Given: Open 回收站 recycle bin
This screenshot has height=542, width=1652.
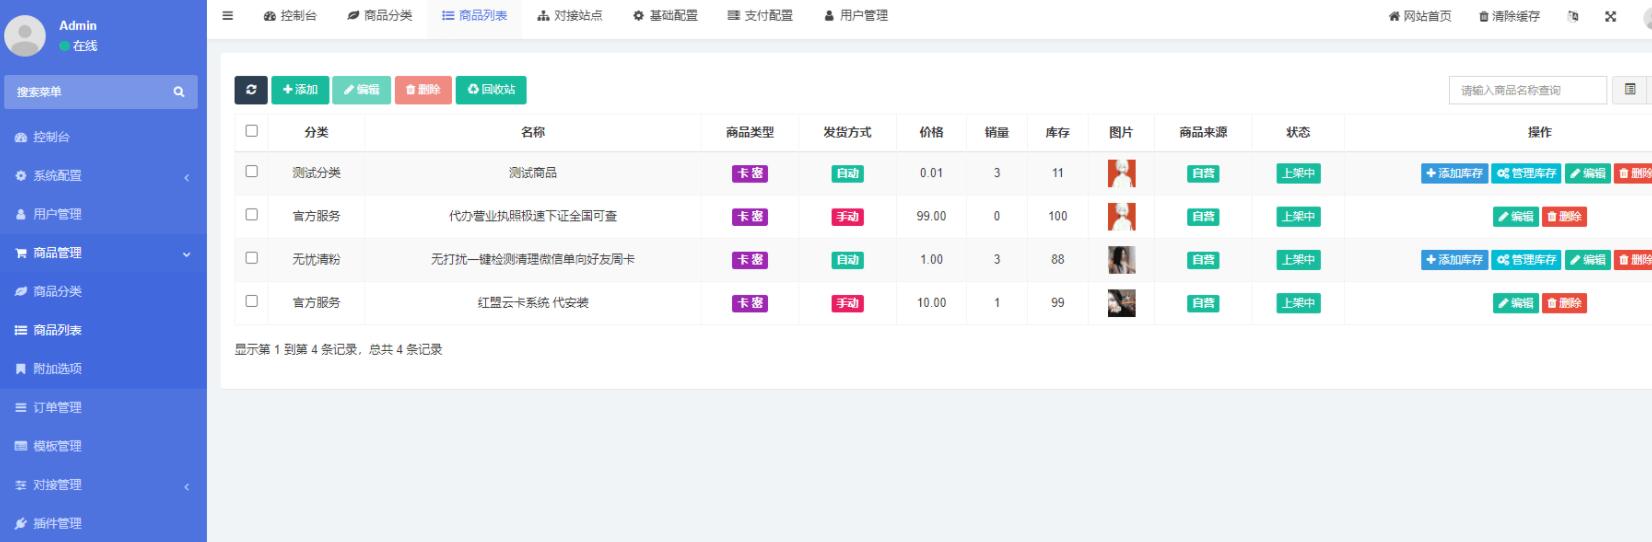Looking at the screenshot, I should coord(491,90).
